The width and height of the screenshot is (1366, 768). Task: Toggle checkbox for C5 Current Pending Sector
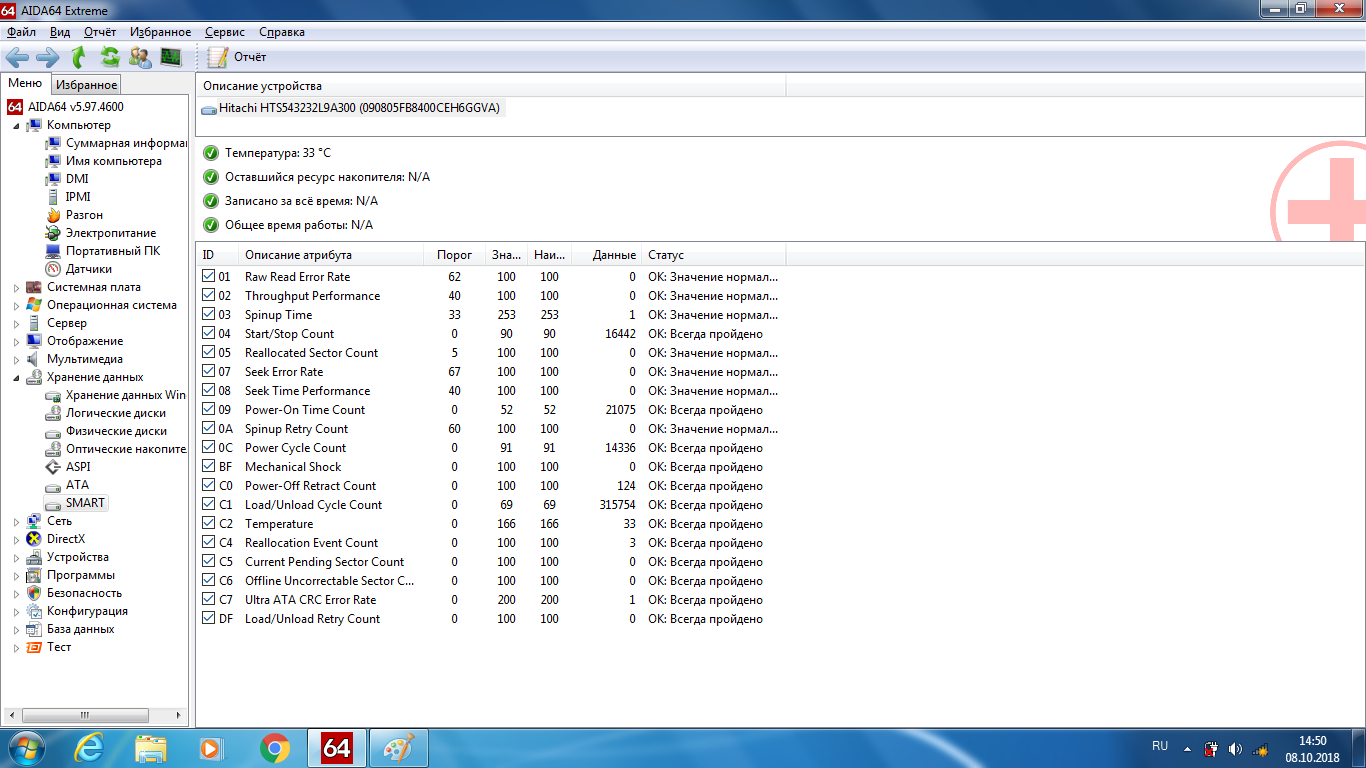pos(208,561)
